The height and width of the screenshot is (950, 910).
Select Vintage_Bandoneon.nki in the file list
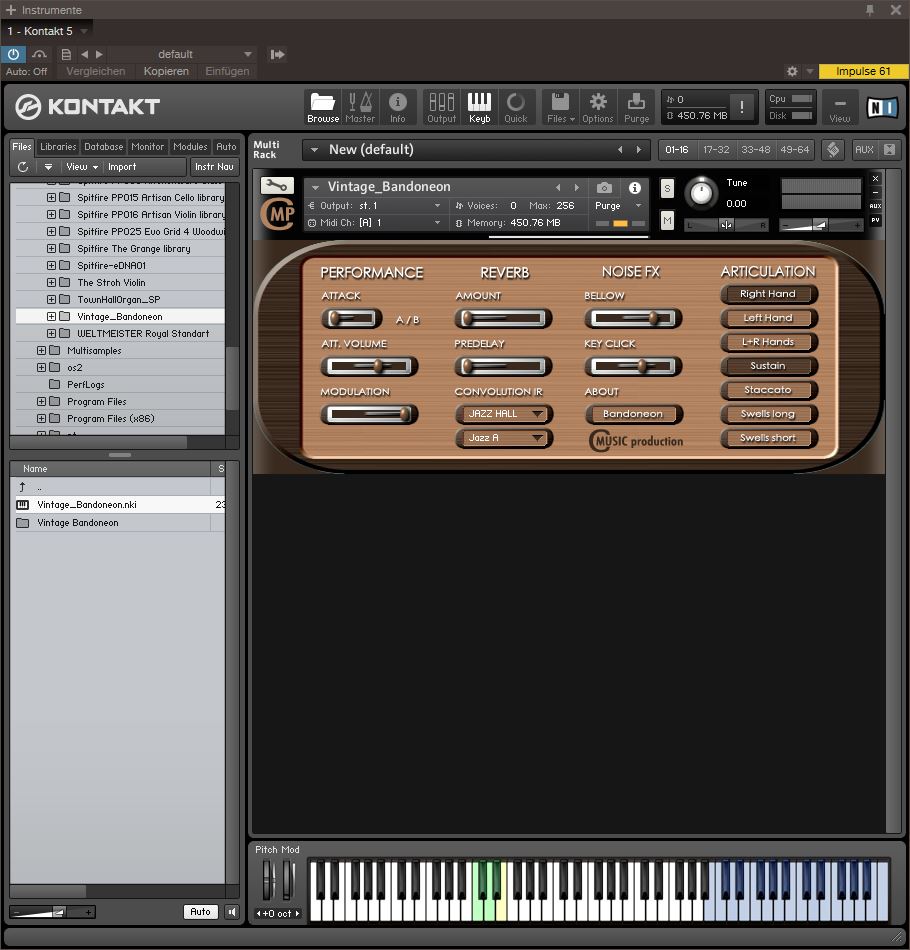coord(118,505)
